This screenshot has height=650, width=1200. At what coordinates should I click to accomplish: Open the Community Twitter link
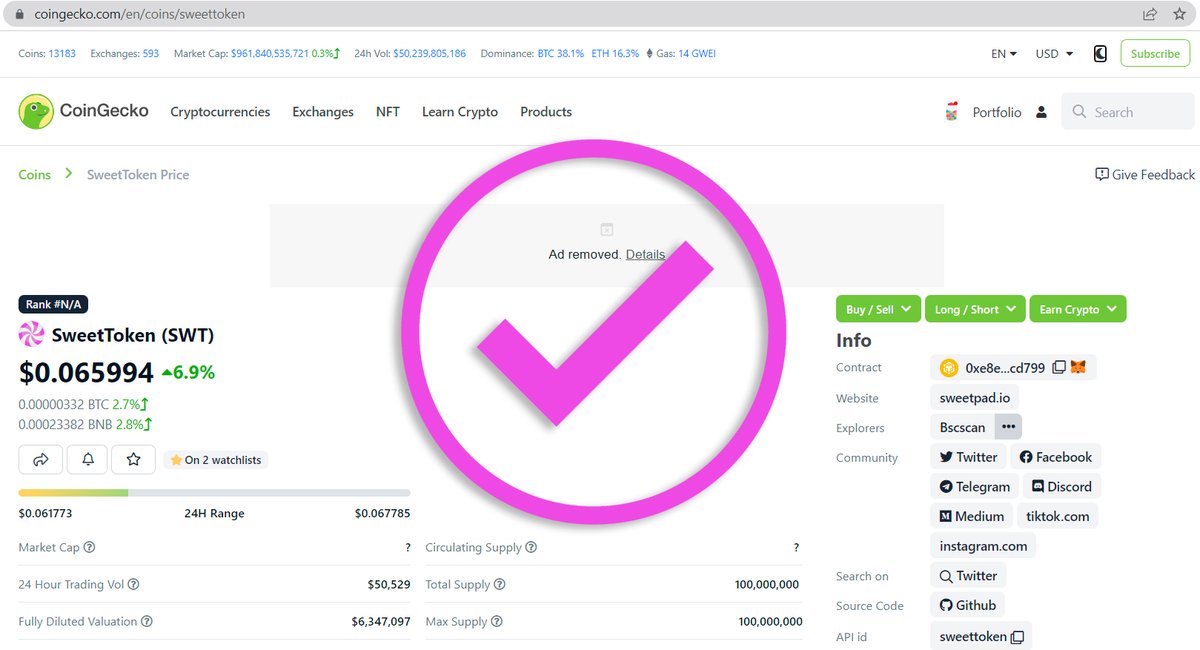click(968, 457)
